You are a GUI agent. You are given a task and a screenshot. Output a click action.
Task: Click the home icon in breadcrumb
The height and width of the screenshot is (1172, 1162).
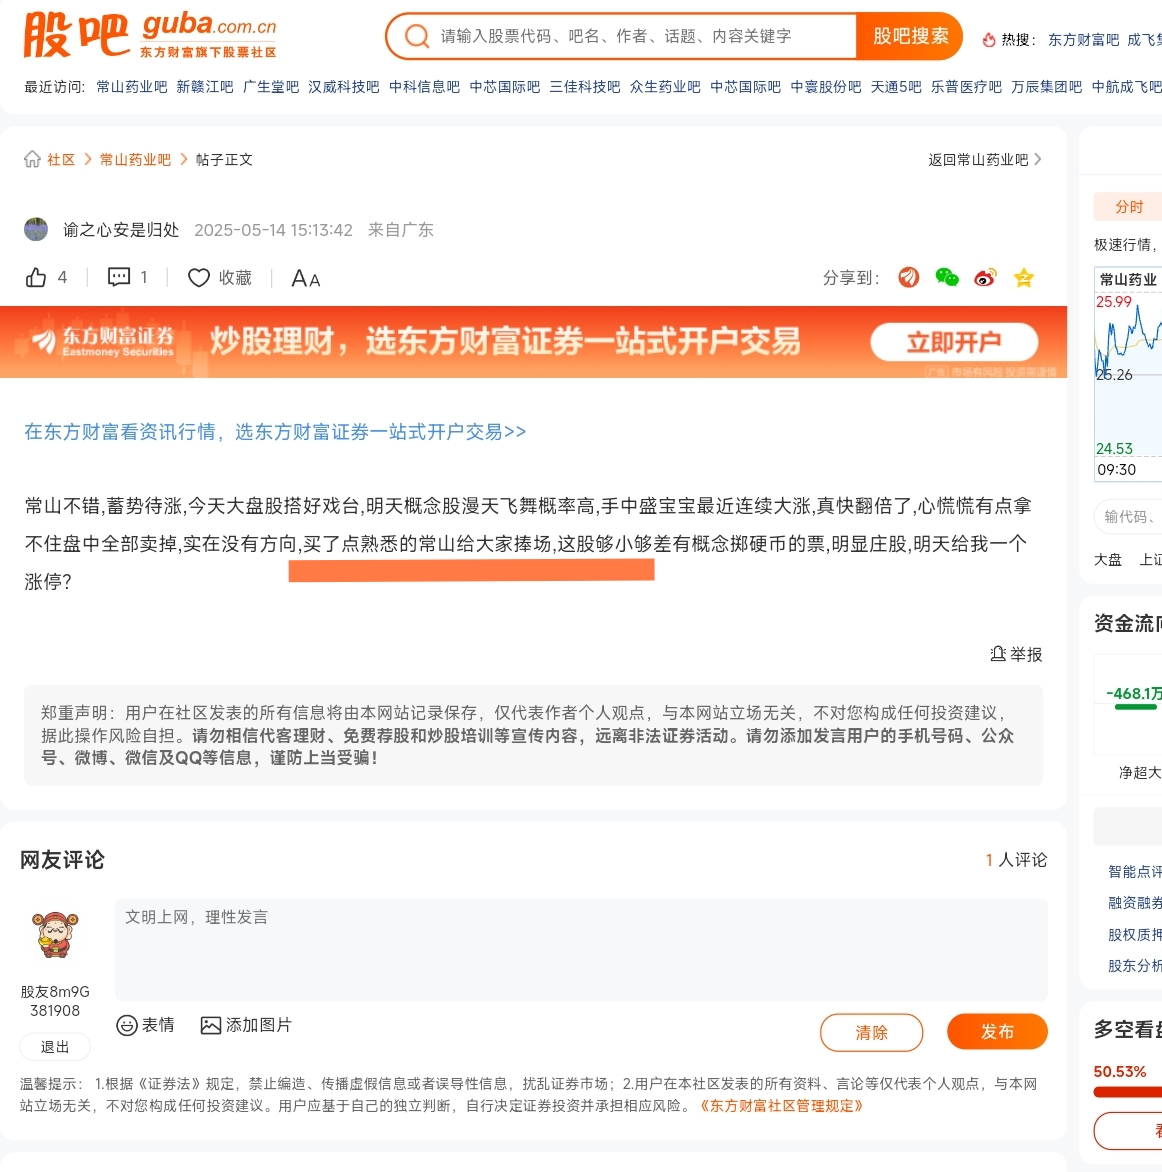click(x=32, y=159)
